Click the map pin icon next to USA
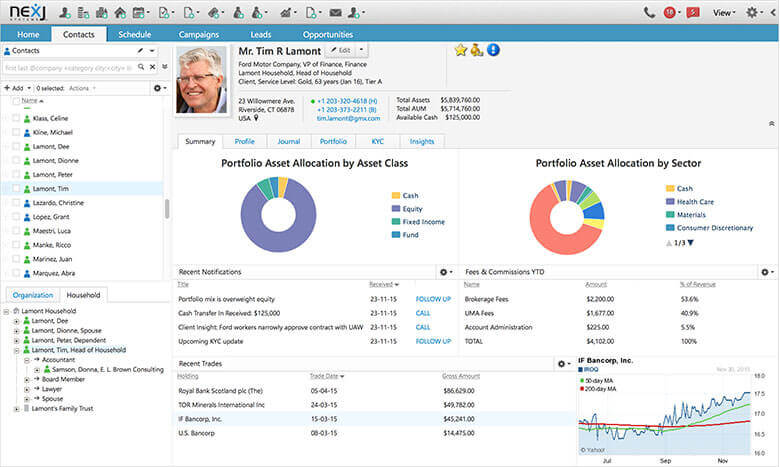780x467 pixels. click(x=256, y=118)
